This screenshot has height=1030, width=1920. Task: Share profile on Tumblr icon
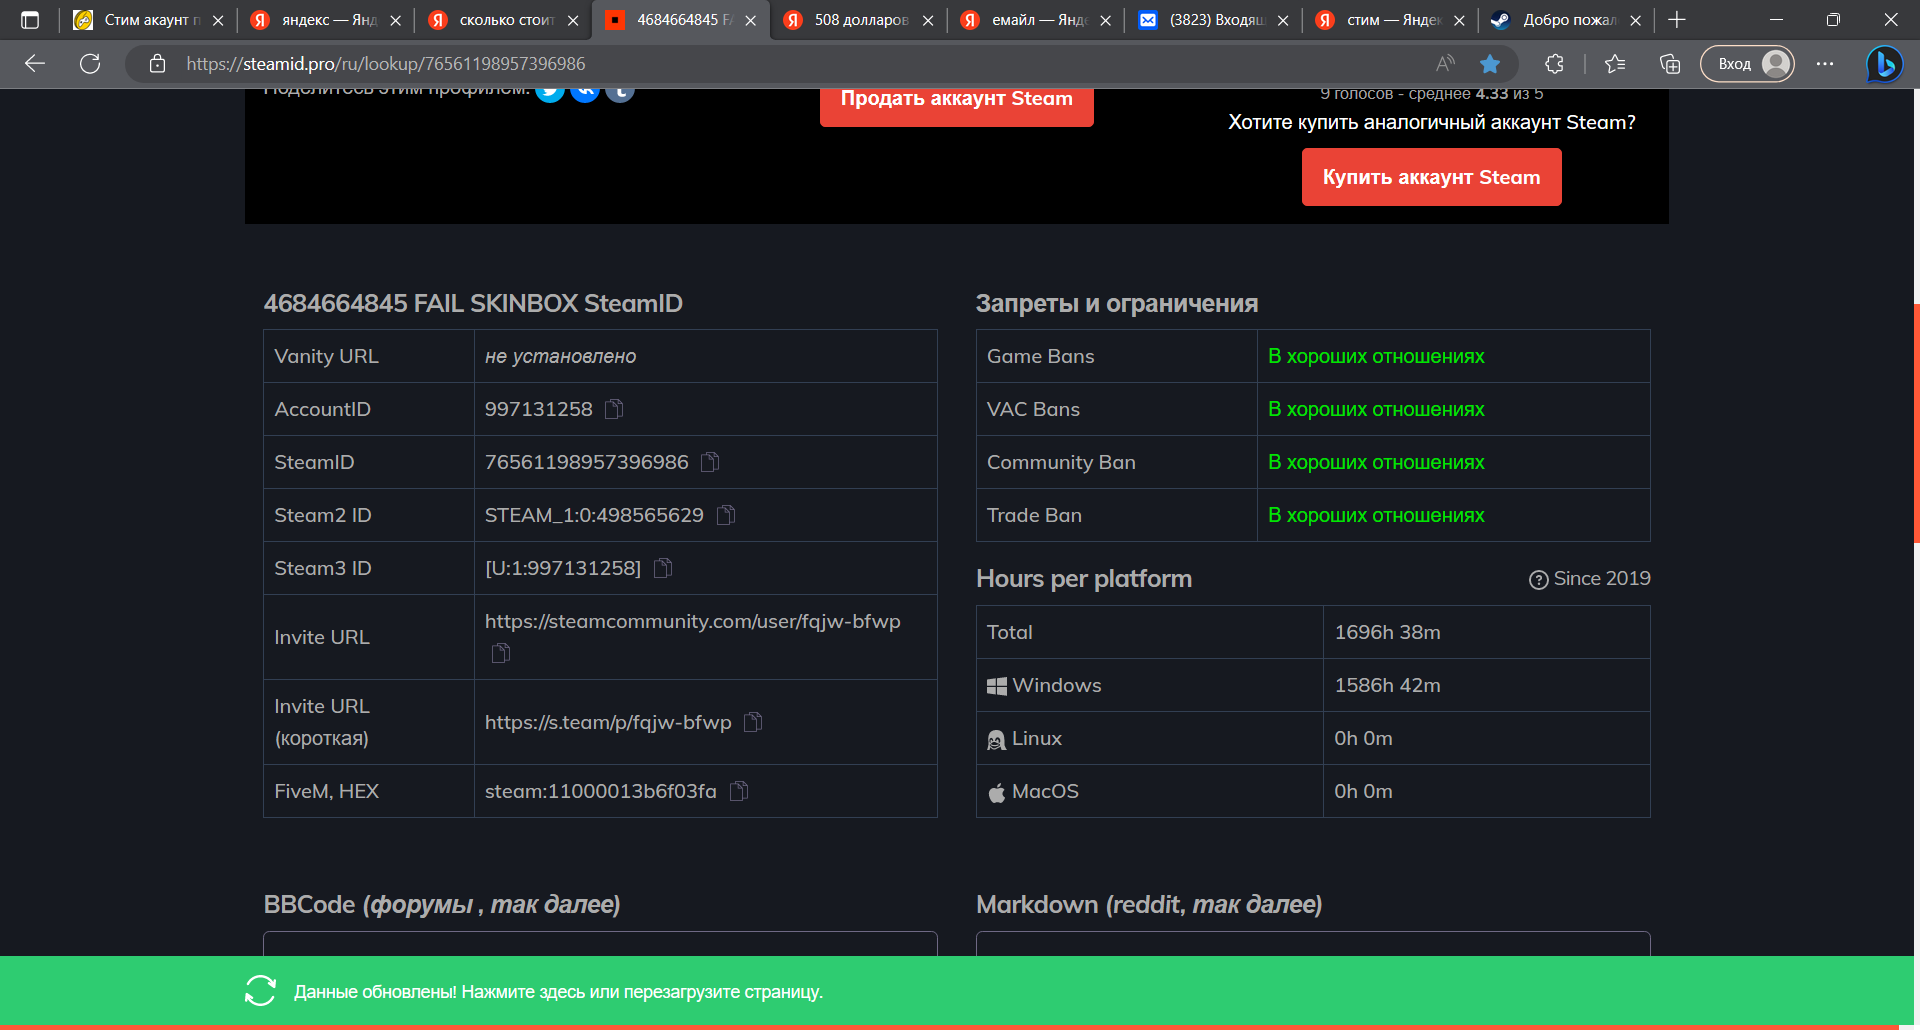tap(620, 92)
